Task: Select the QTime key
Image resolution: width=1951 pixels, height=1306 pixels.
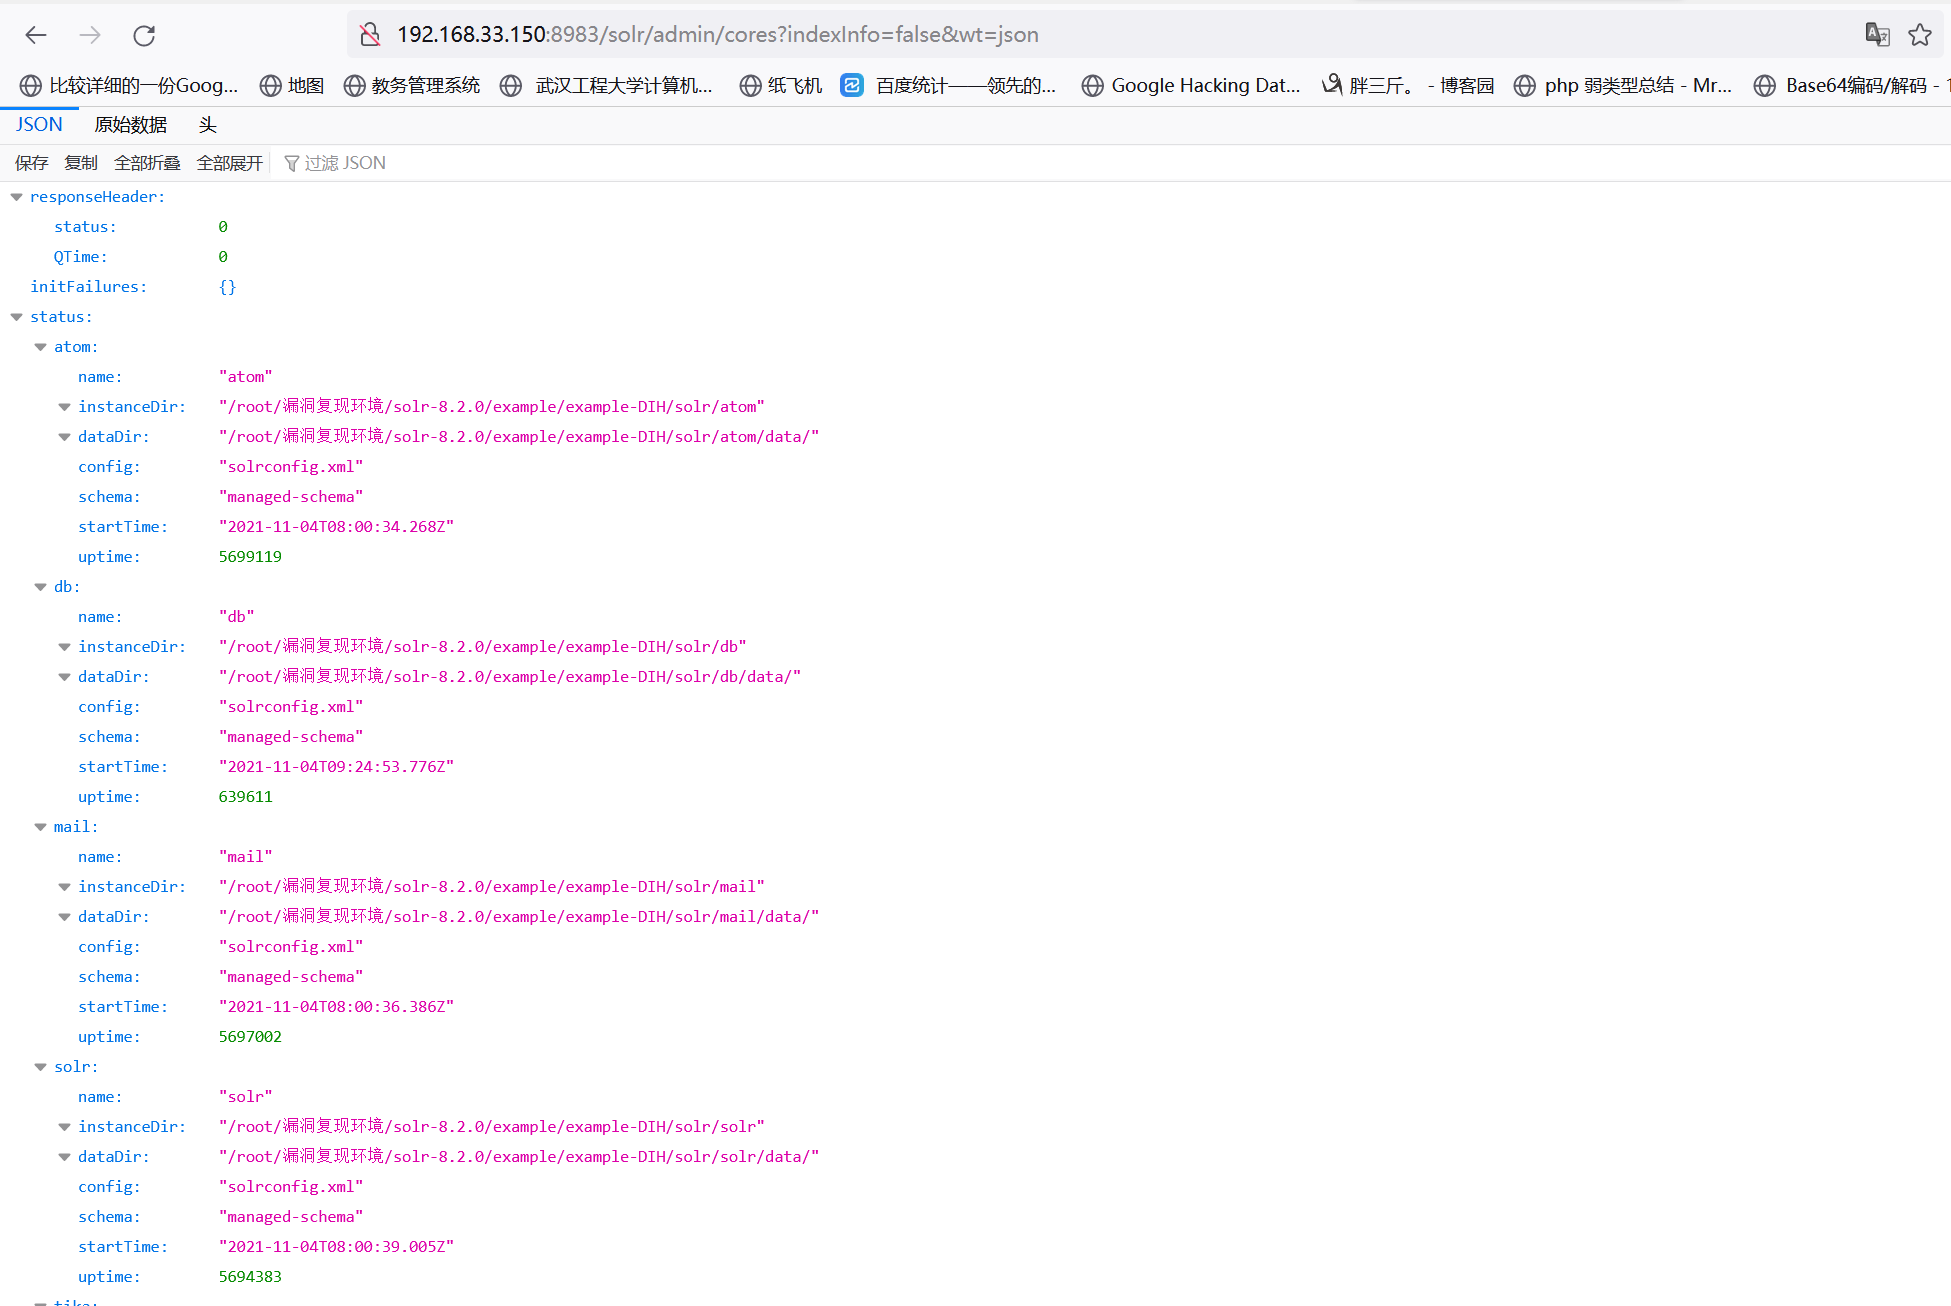Action: coord(80,257)
